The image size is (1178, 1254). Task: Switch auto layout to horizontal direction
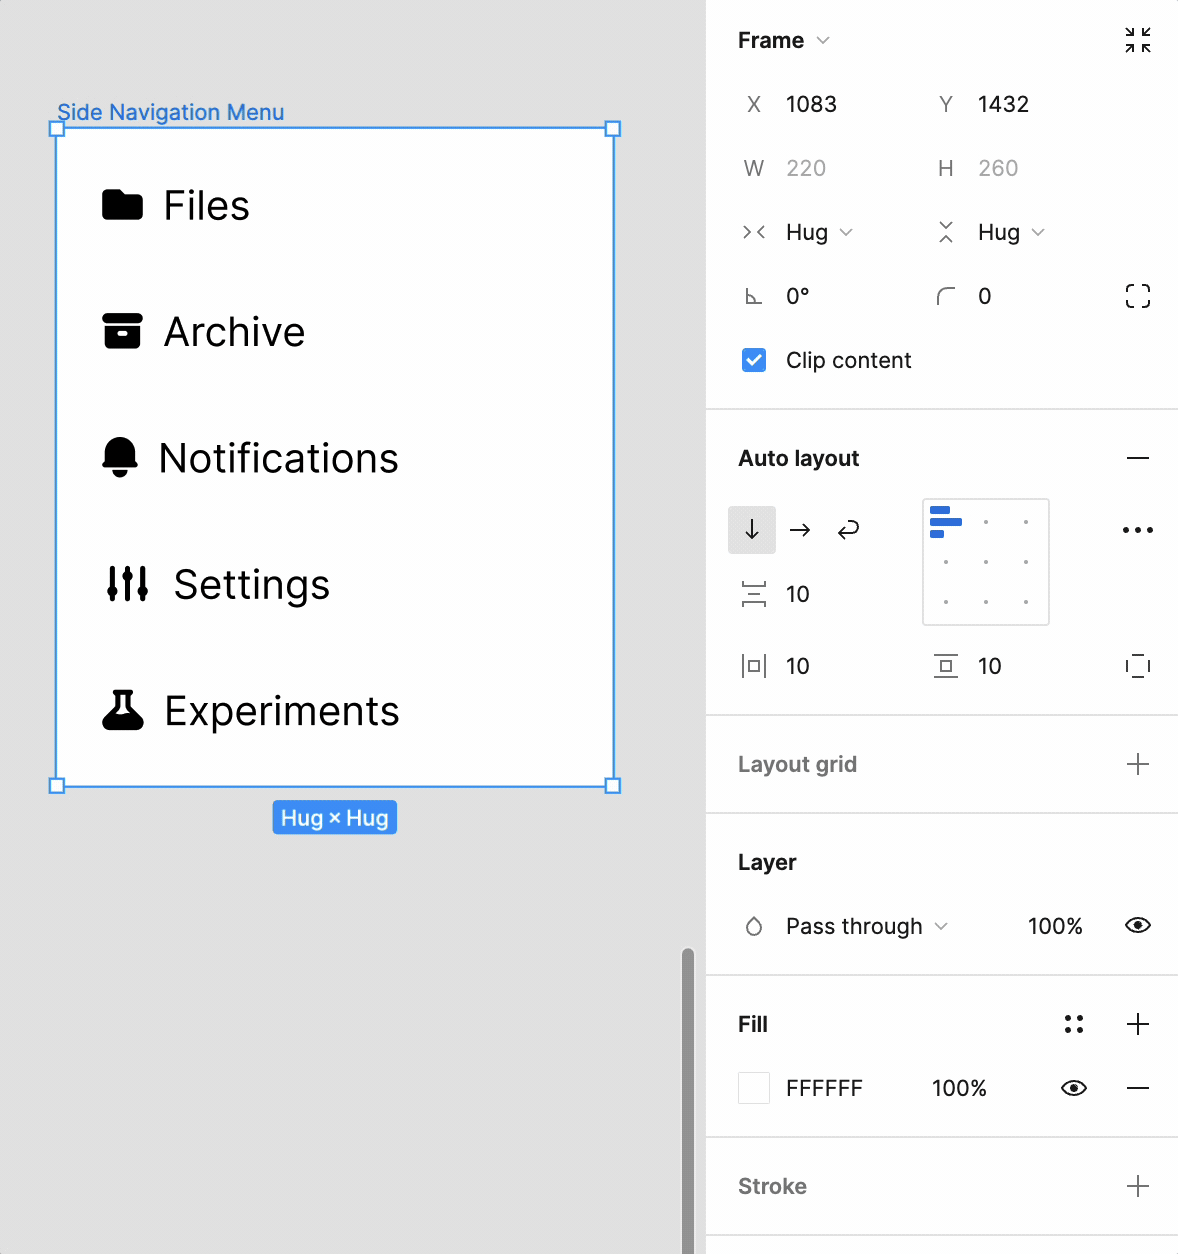800,530
